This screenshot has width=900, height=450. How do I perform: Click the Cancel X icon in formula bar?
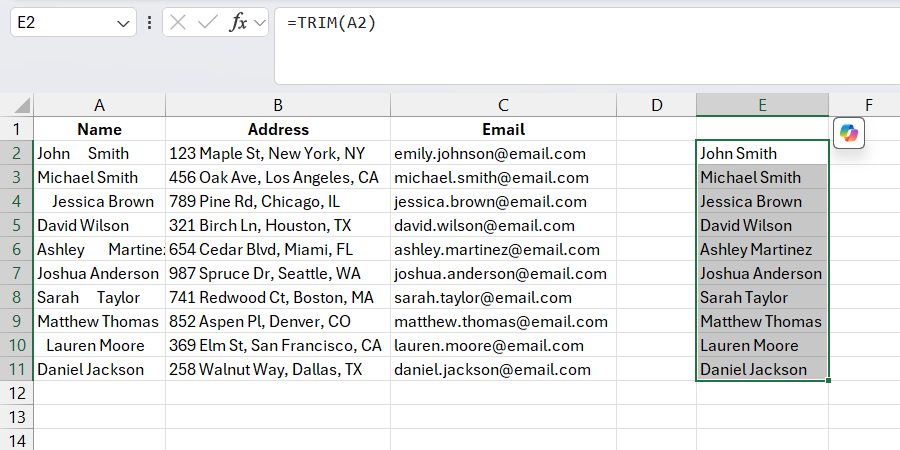point(179,23)
